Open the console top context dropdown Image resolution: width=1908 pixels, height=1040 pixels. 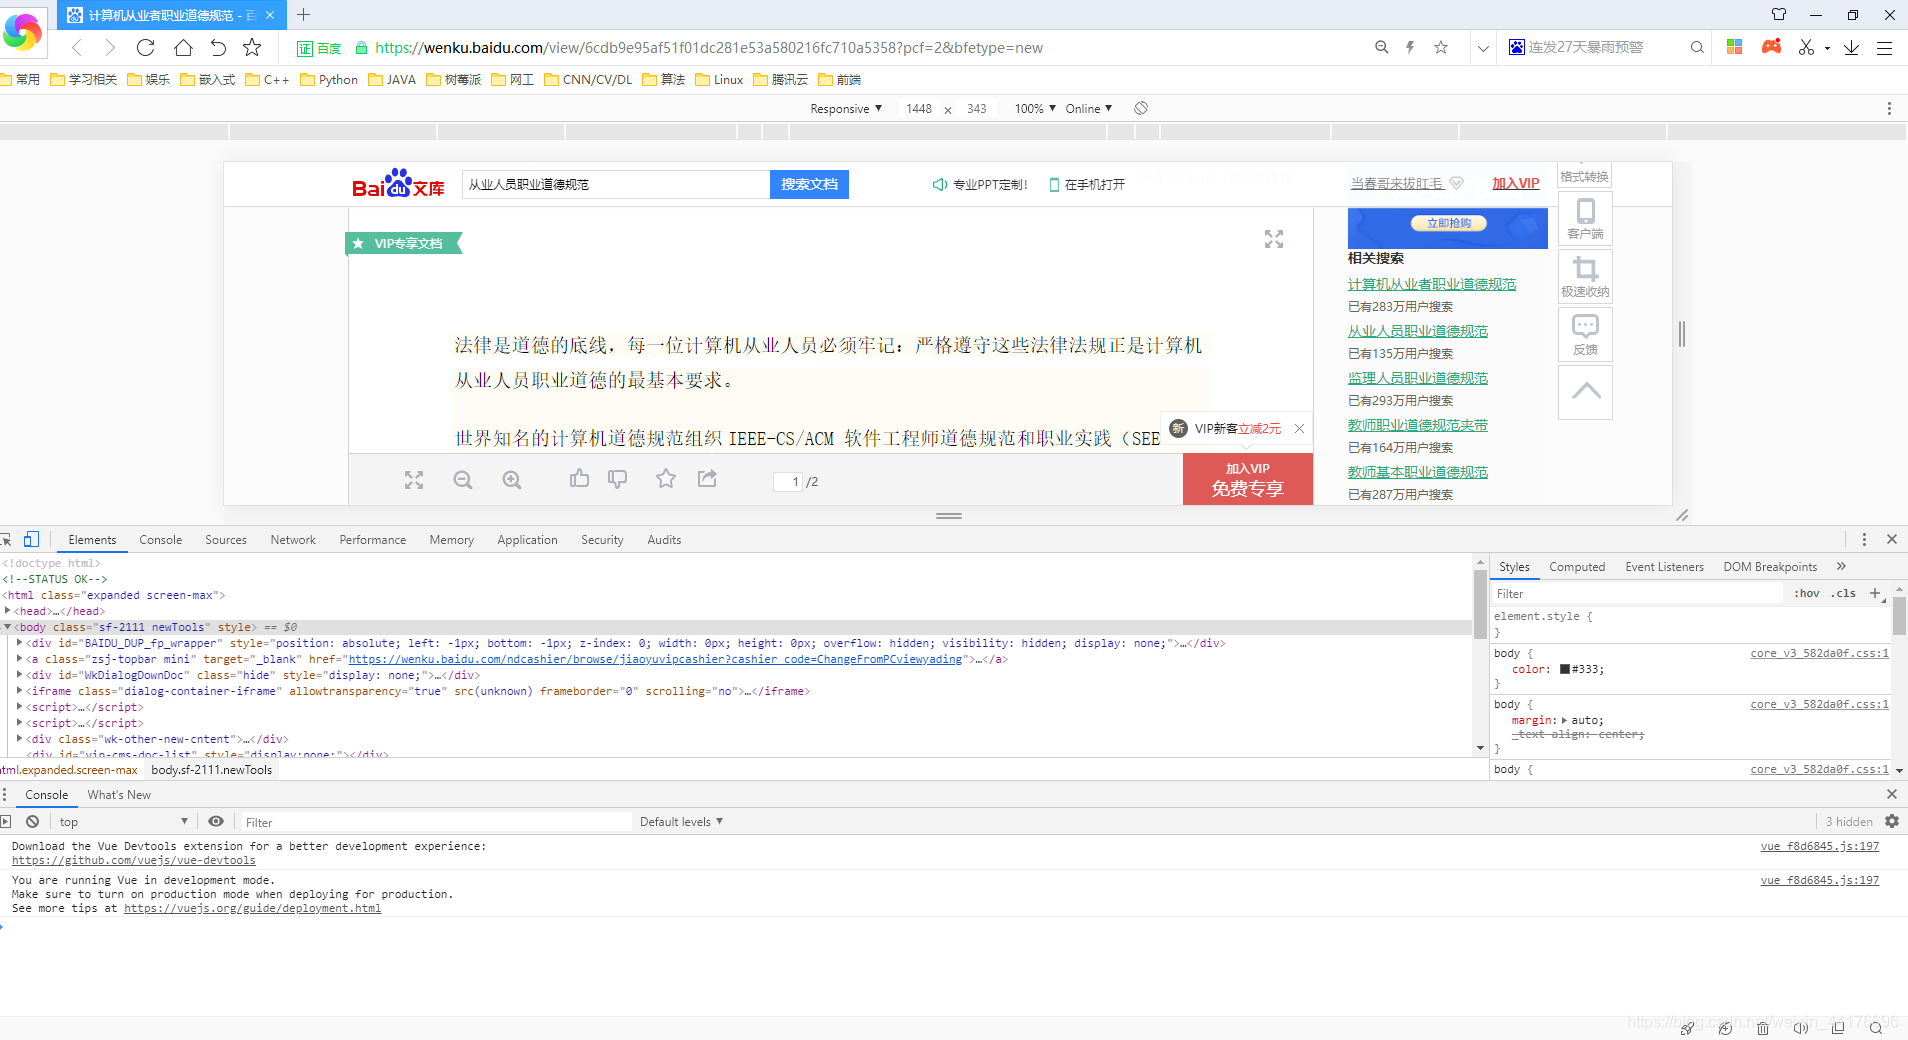(x=123, y=821)
